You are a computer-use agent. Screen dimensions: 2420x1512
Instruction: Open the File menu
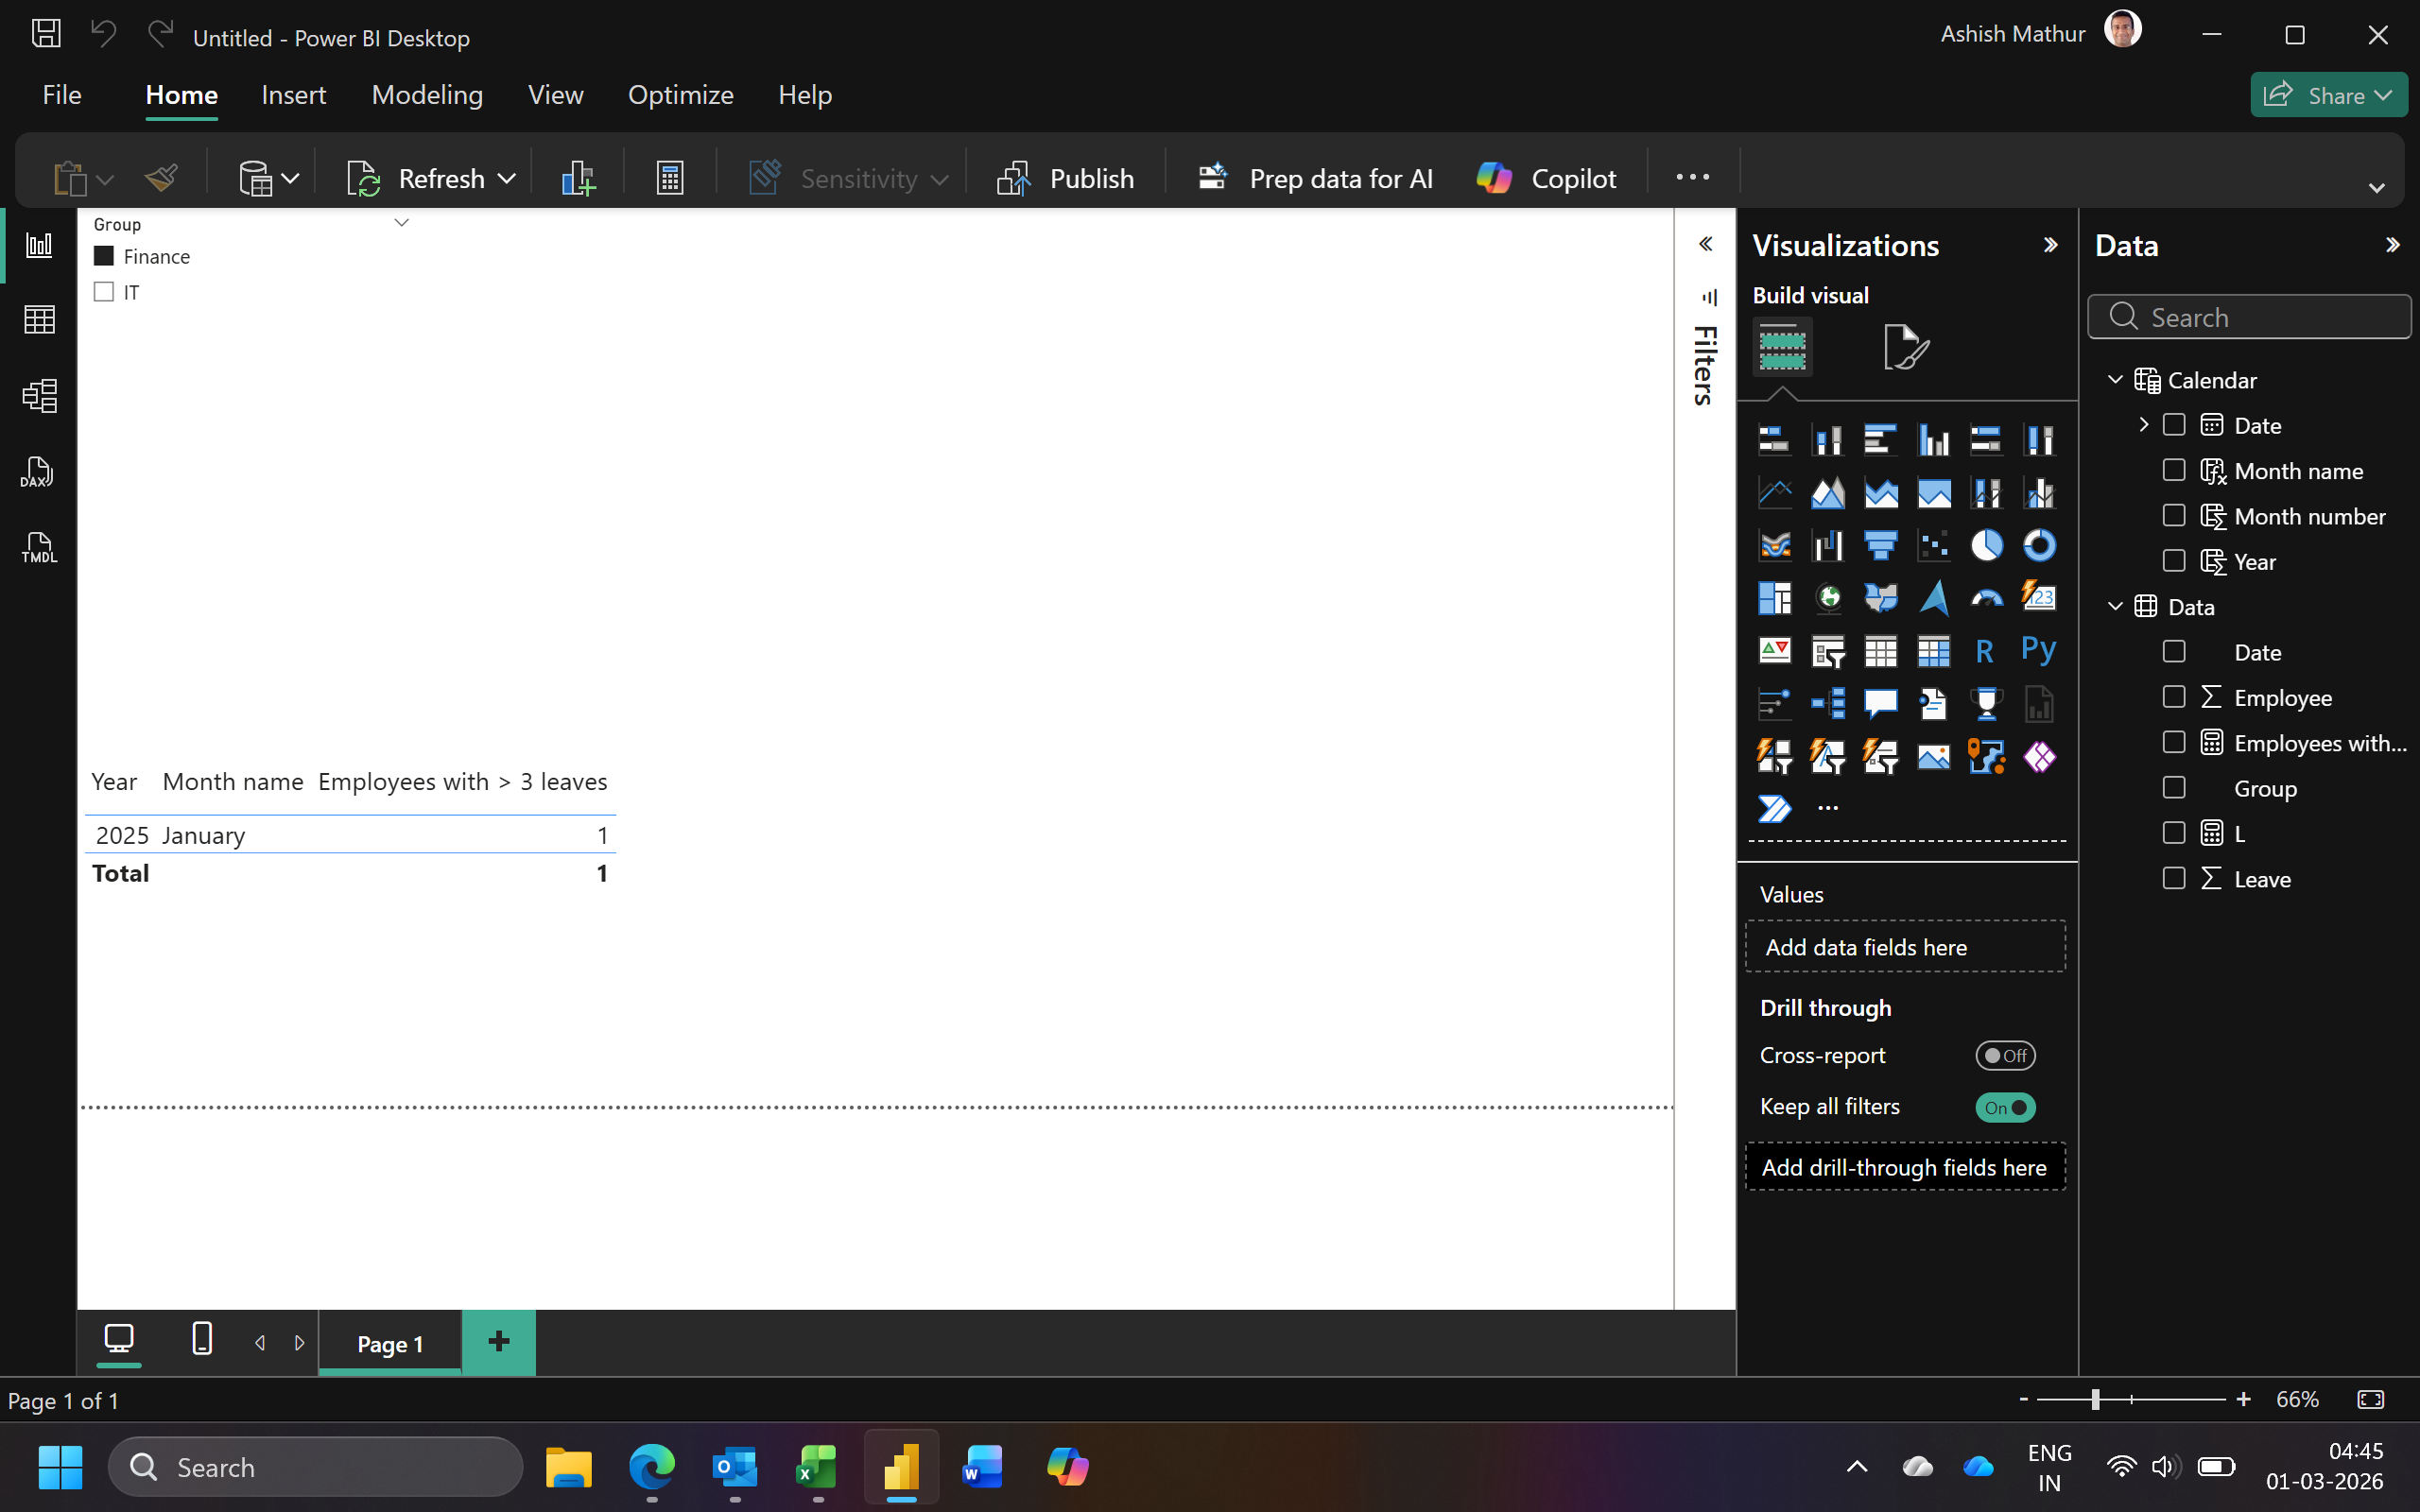click(62, 95)
